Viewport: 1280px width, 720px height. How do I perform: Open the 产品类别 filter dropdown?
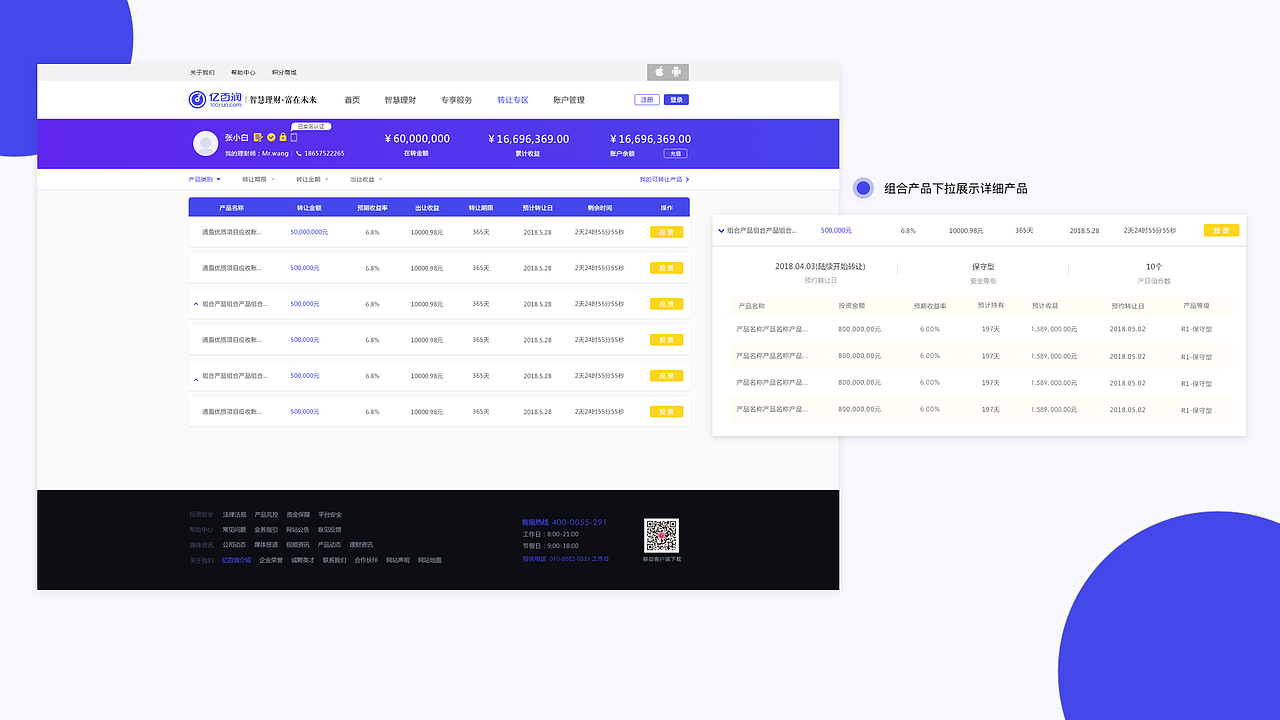pyautogui.click(x=203, y=179)
